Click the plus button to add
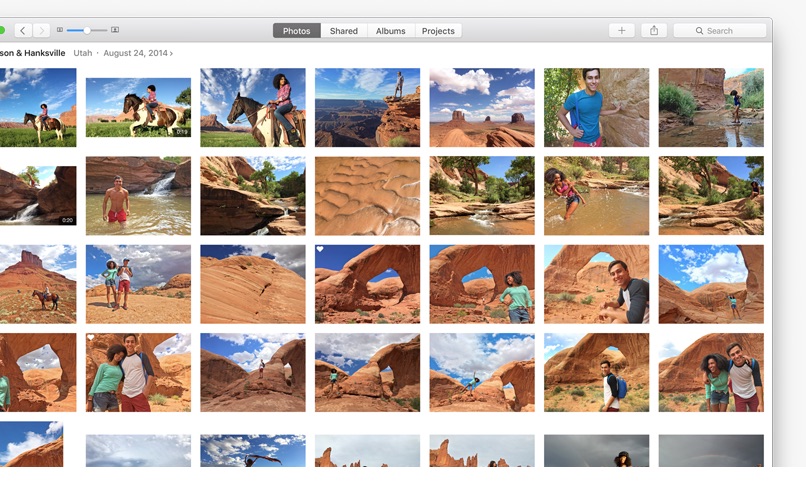The image size is (806, 494). point(621,31)
